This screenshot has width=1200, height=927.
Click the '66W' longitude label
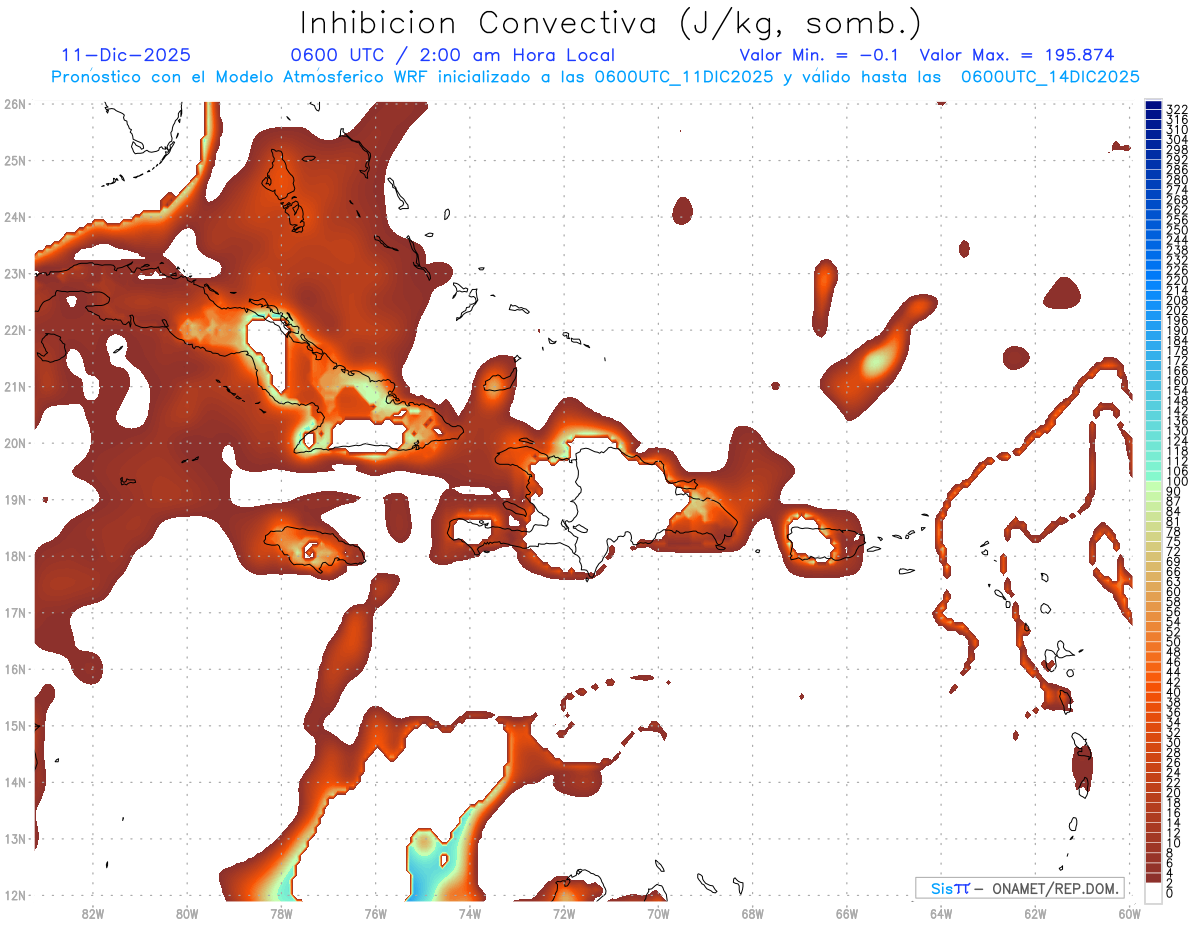click(847, 913)
